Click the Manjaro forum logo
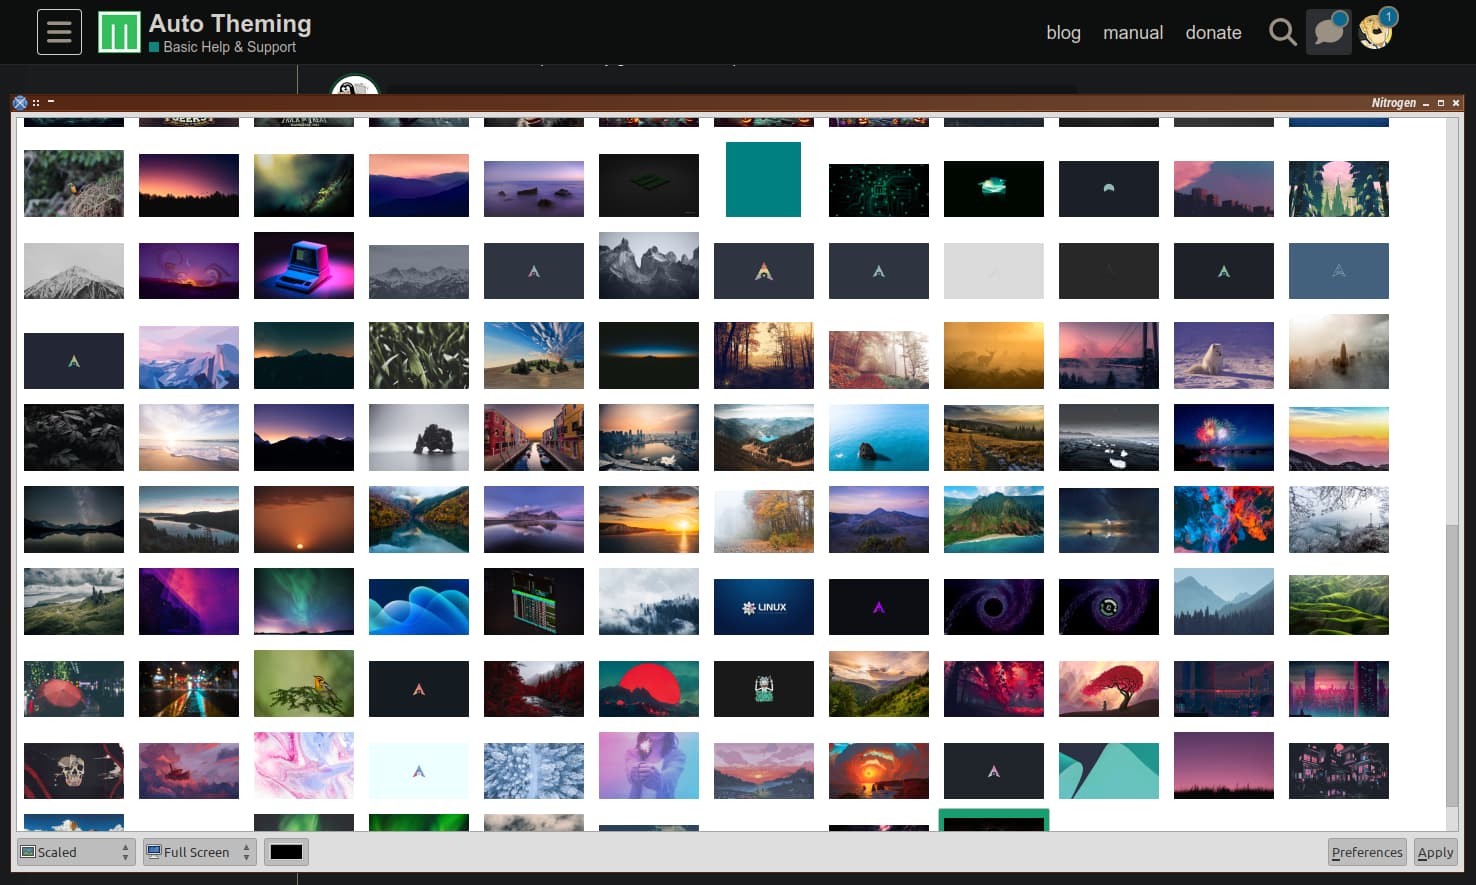Viewport: 1476px width, 885px height. click(119, 32)
